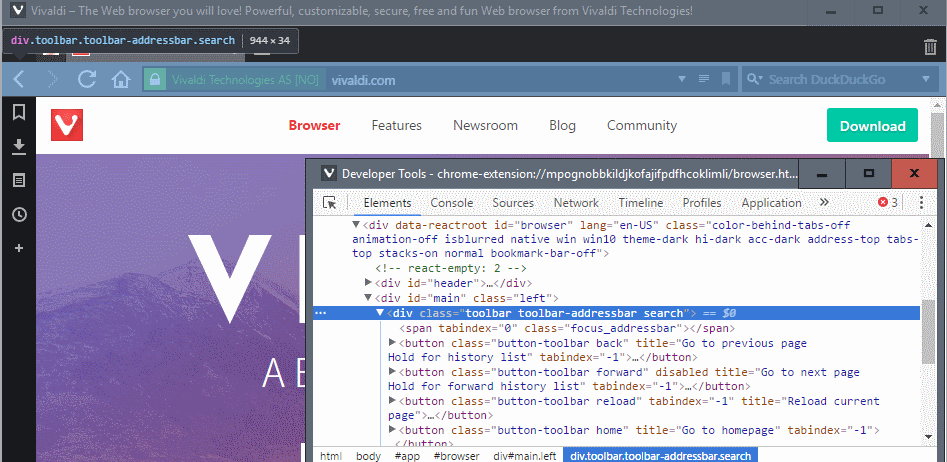Image resolution: width=947 pixels, height=462 pixels.
Task: Reload the current page in Vivaldi
Action: pyautogui.click(x=87, y=79)
